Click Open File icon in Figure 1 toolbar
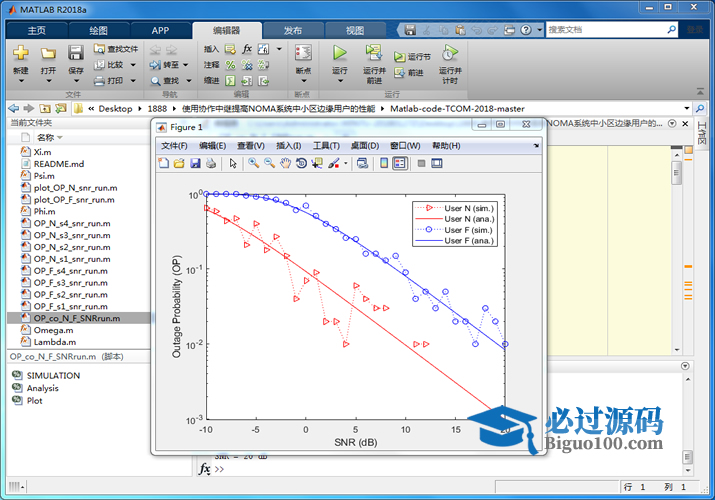The height and width of the screenshot is (500, 715). pos(179,163)
